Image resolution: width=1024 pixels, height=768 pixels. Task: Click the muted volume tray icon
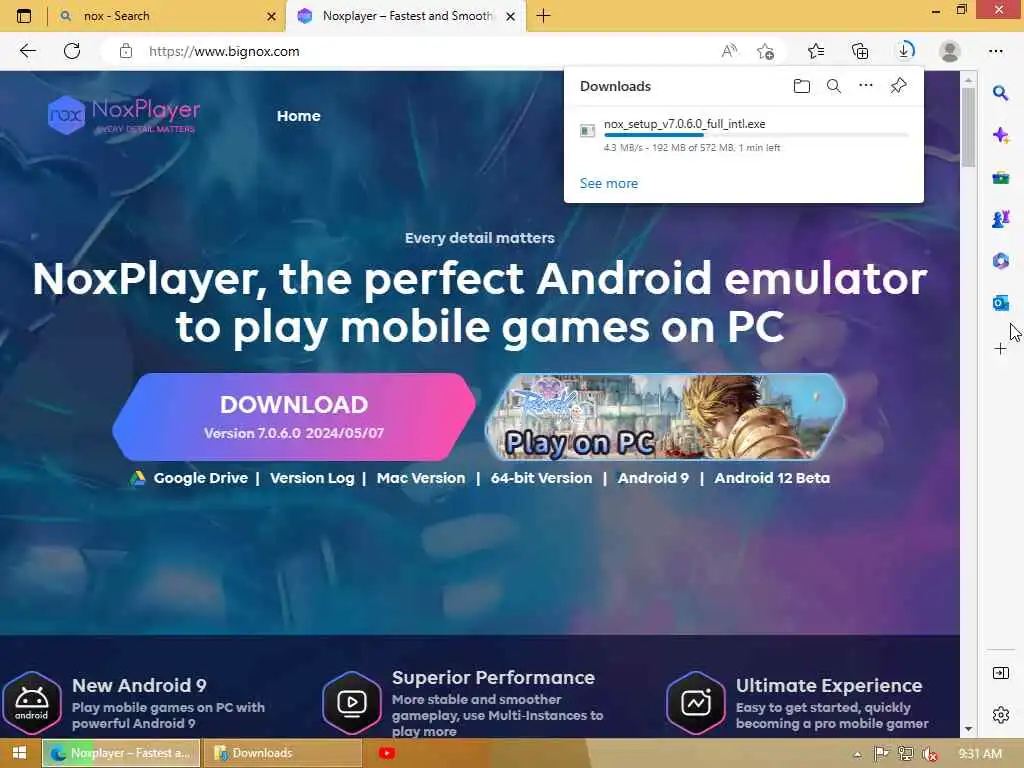tap(930, 754)
